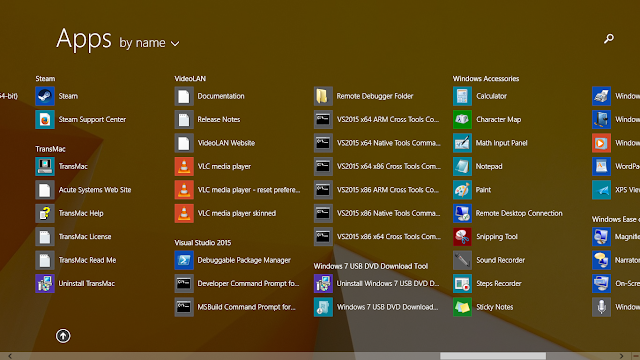Open the On-Screen Keyboard icon

click(602, 284)
